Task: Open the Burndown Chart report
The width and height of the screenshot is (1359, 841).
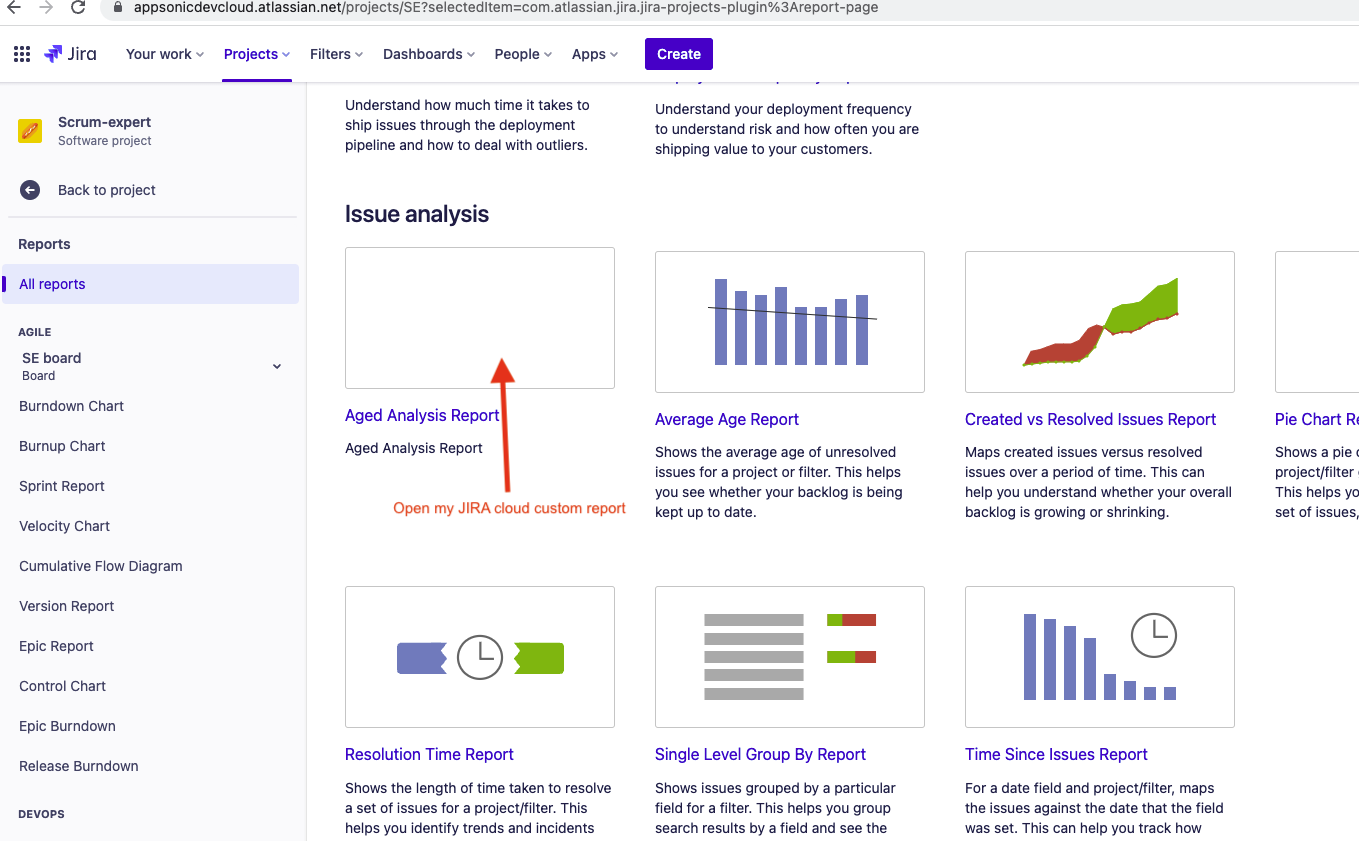Action: click(x=72, y=406)
